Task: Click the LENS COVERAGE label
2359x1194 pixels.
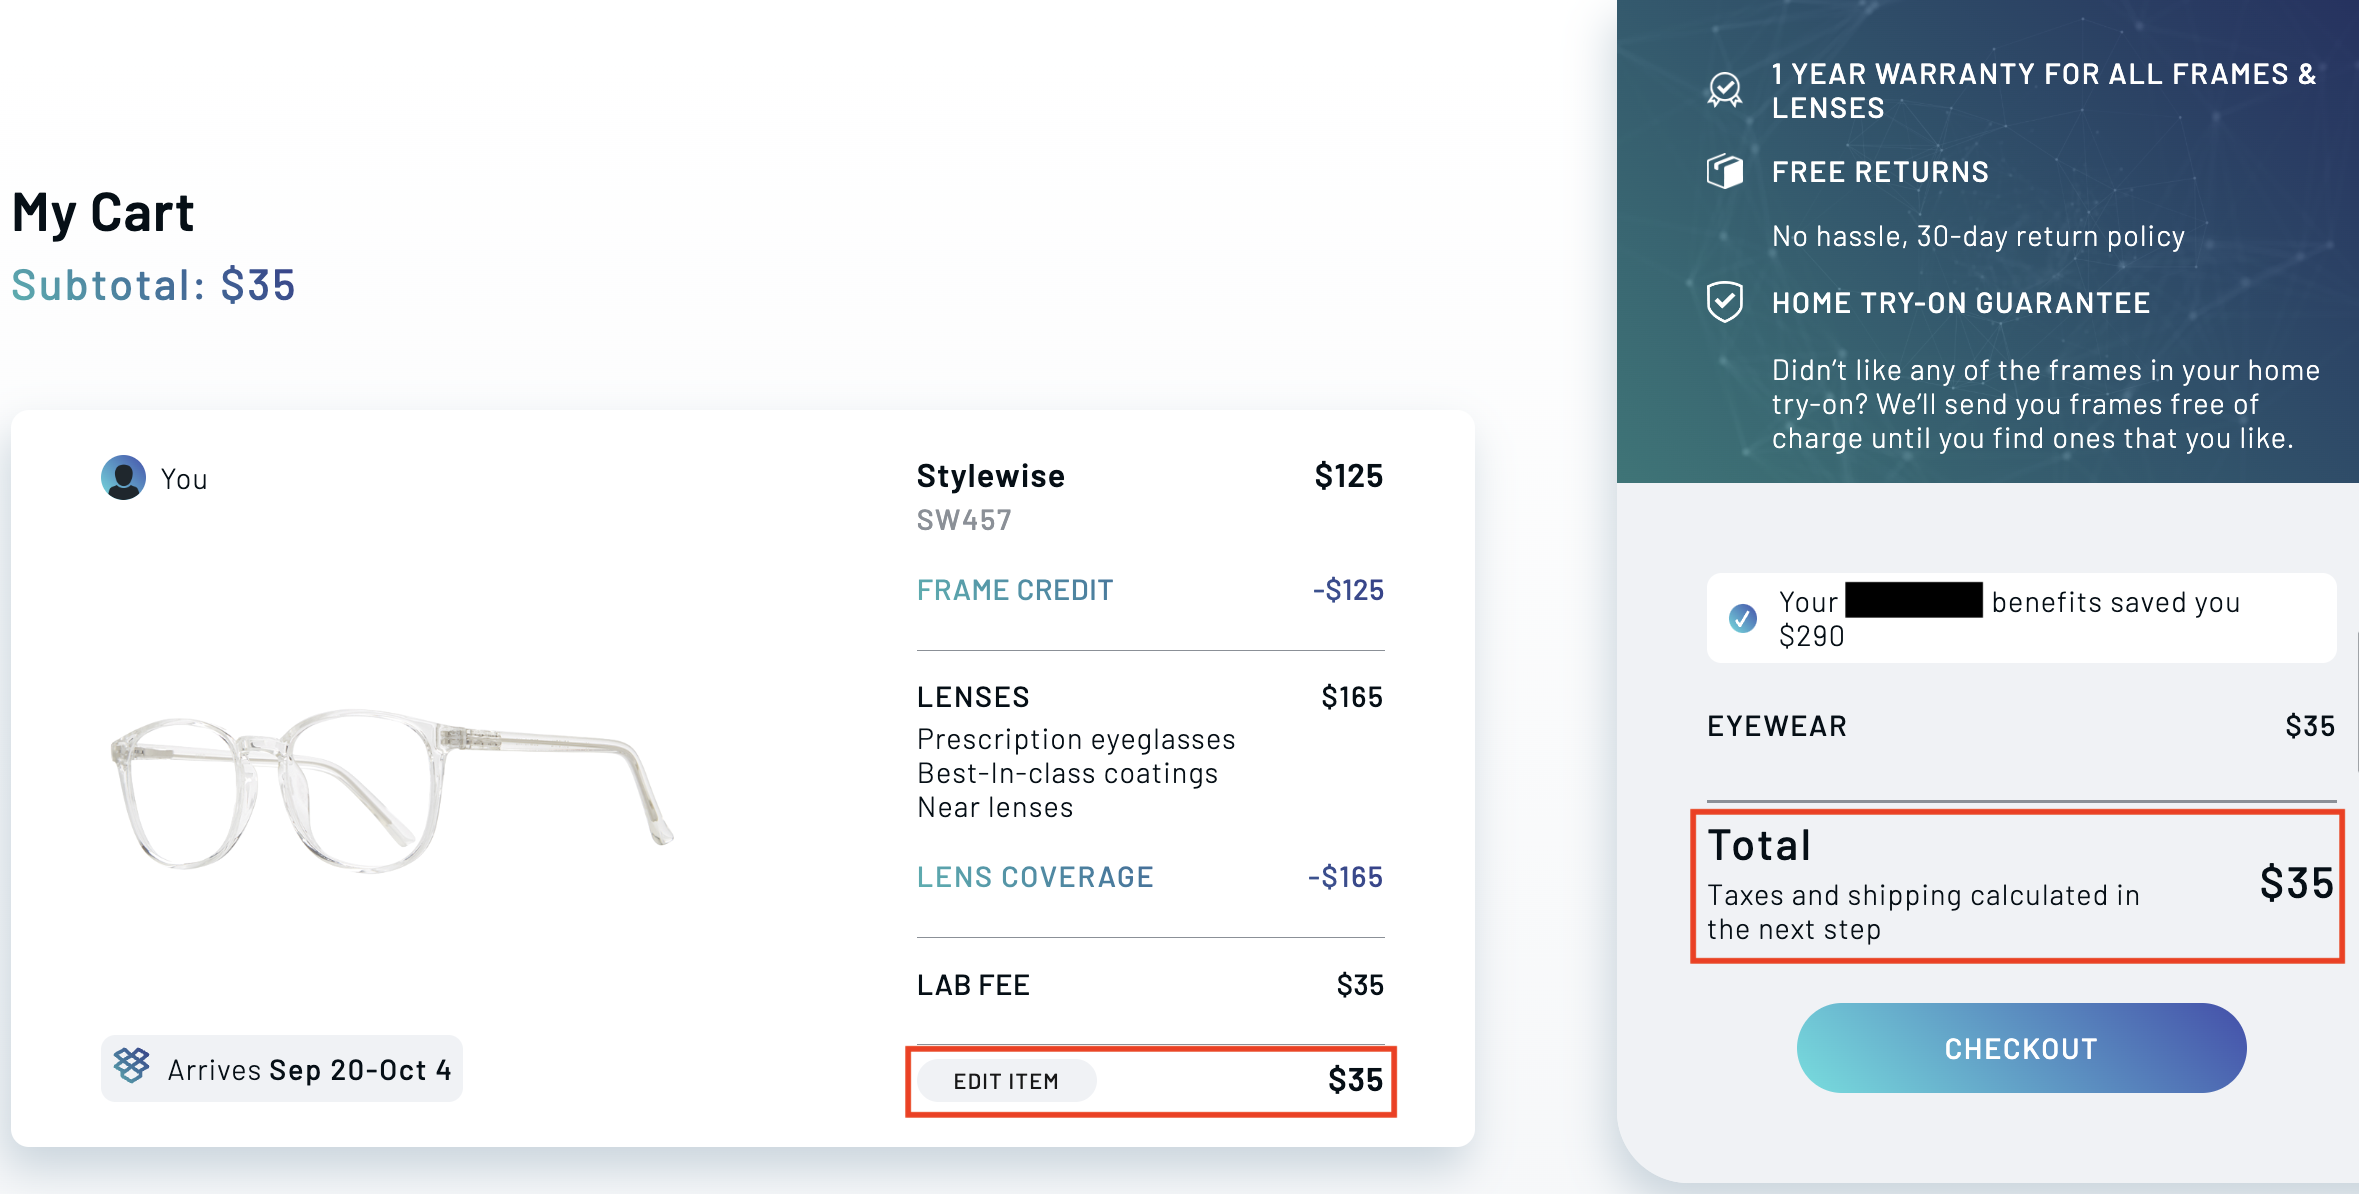Action: (x=1034, y=877)
